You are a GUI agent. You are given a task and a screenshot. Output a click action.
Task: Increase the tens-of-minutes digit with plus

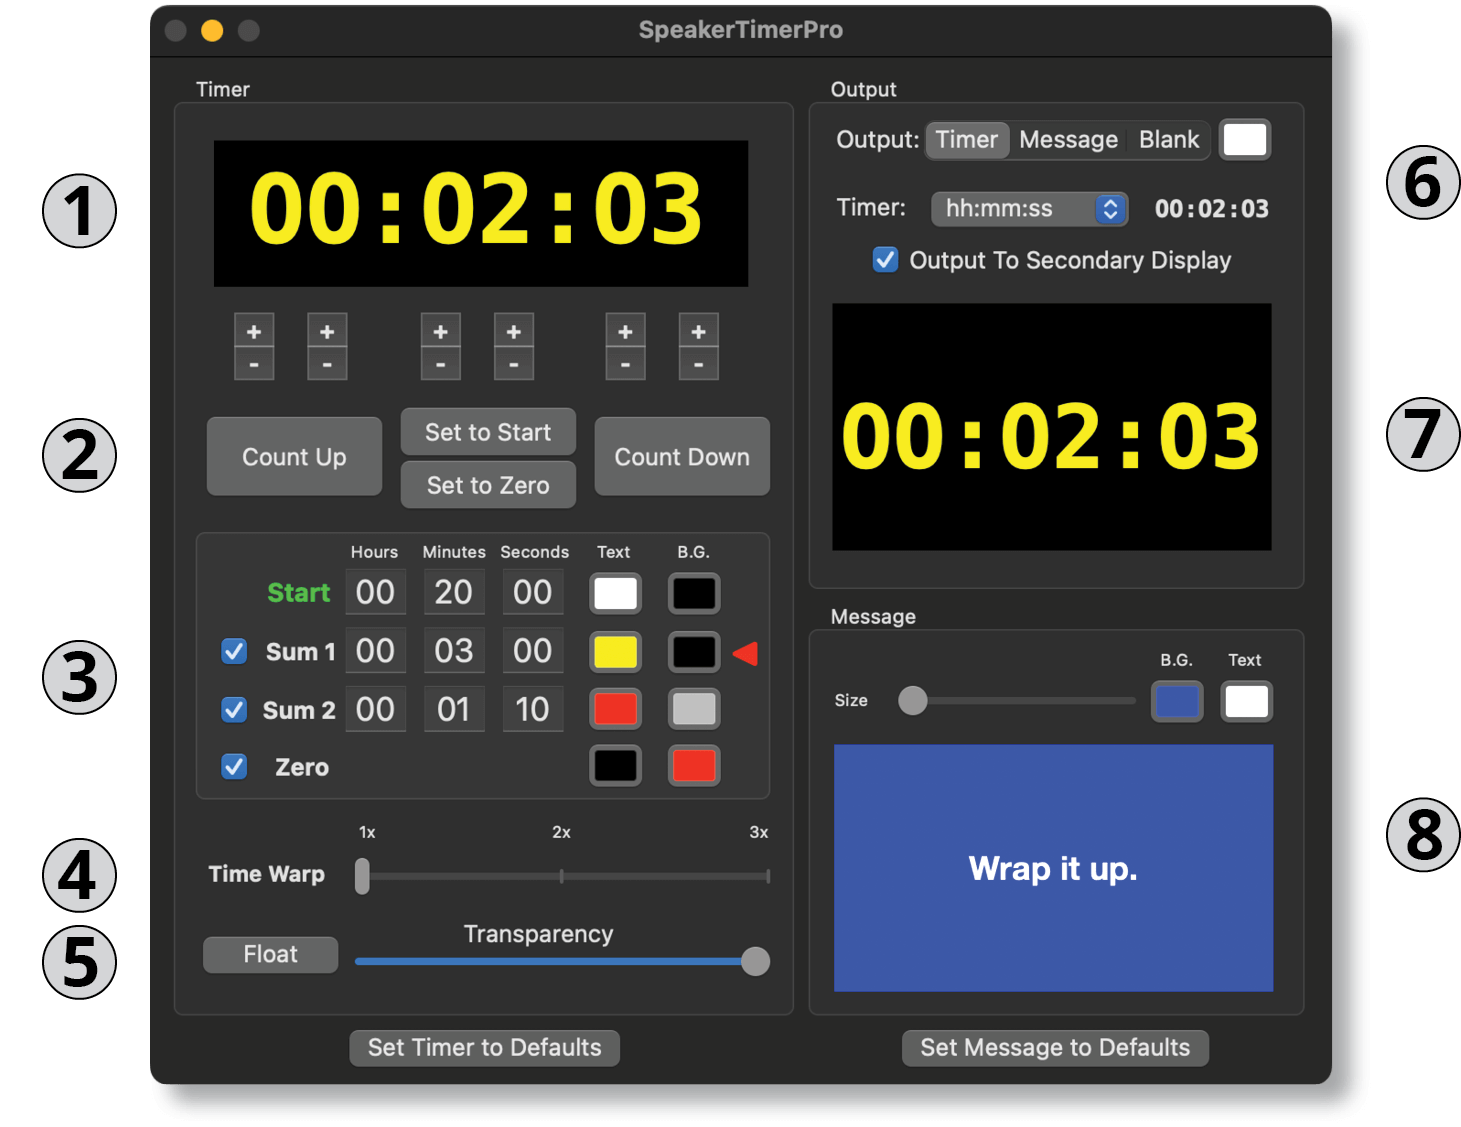440,331
